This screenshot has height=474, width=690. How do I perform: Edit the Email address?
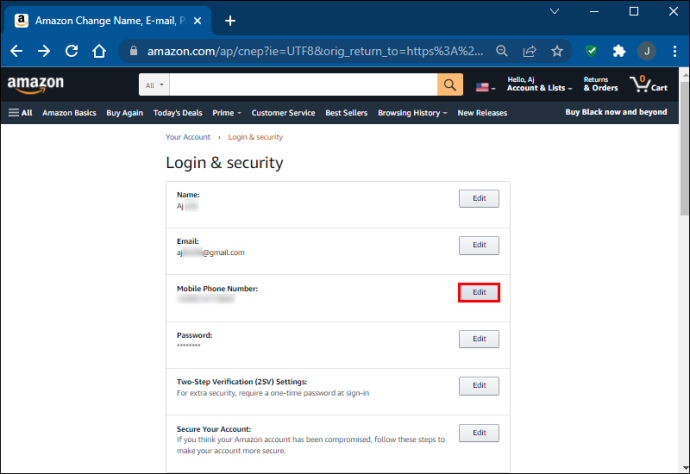pyautogui.click(x=479, y=245)
